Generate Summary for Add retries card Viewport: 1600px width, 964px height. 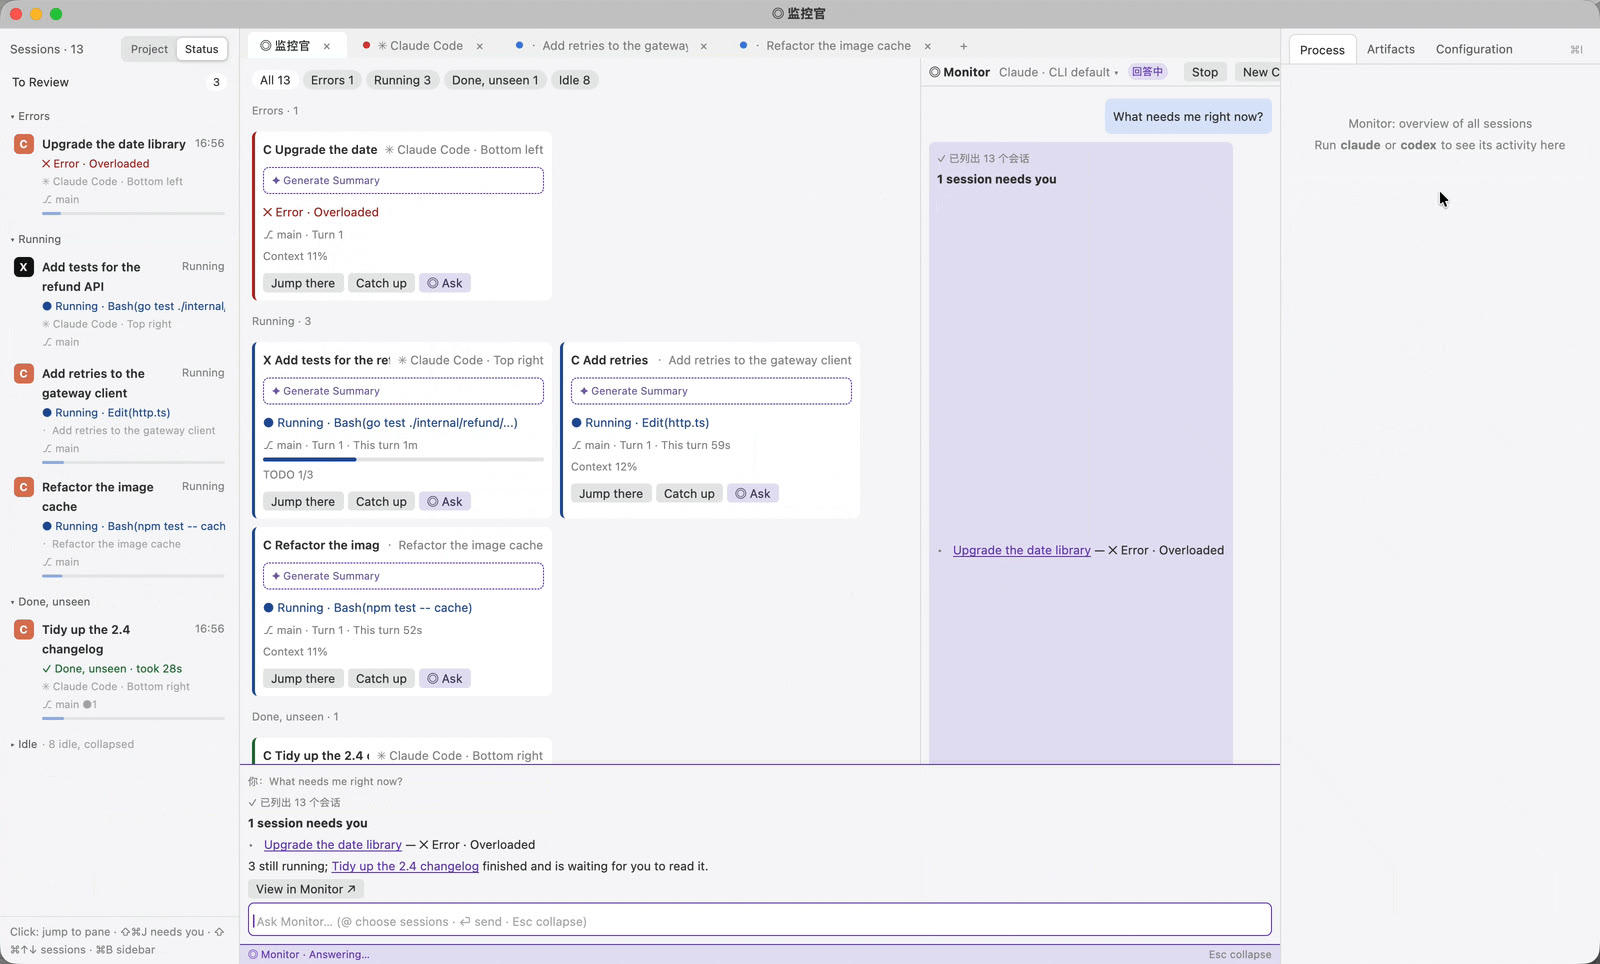(711, 391)
